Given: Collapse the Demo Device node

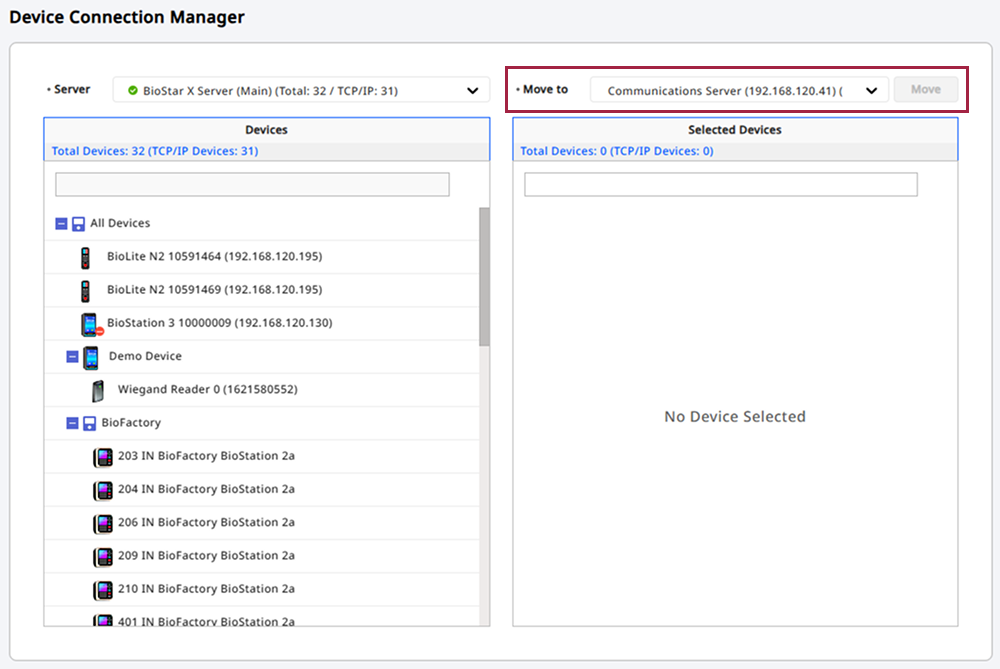Looking at the screenshot, I should coord(72,357).
